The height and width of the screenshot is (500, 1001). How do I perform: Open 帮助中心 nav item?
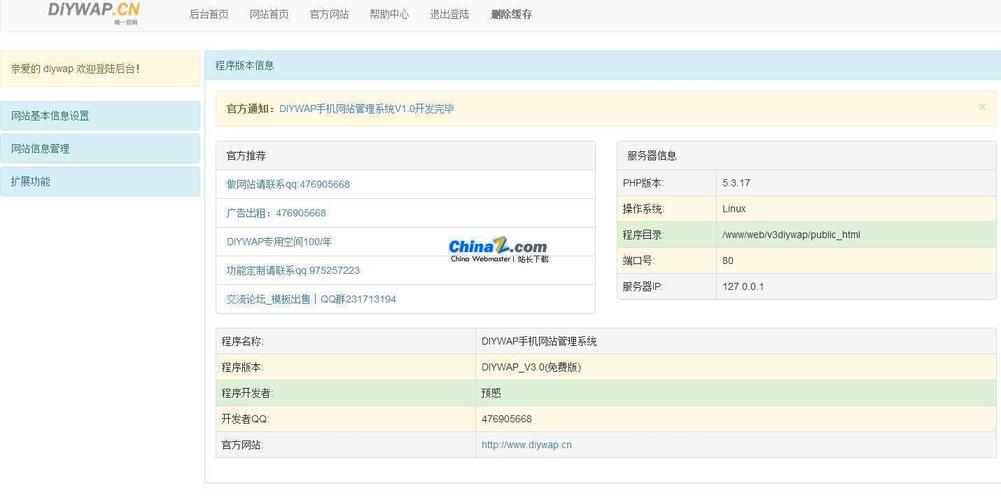(389, 14)
